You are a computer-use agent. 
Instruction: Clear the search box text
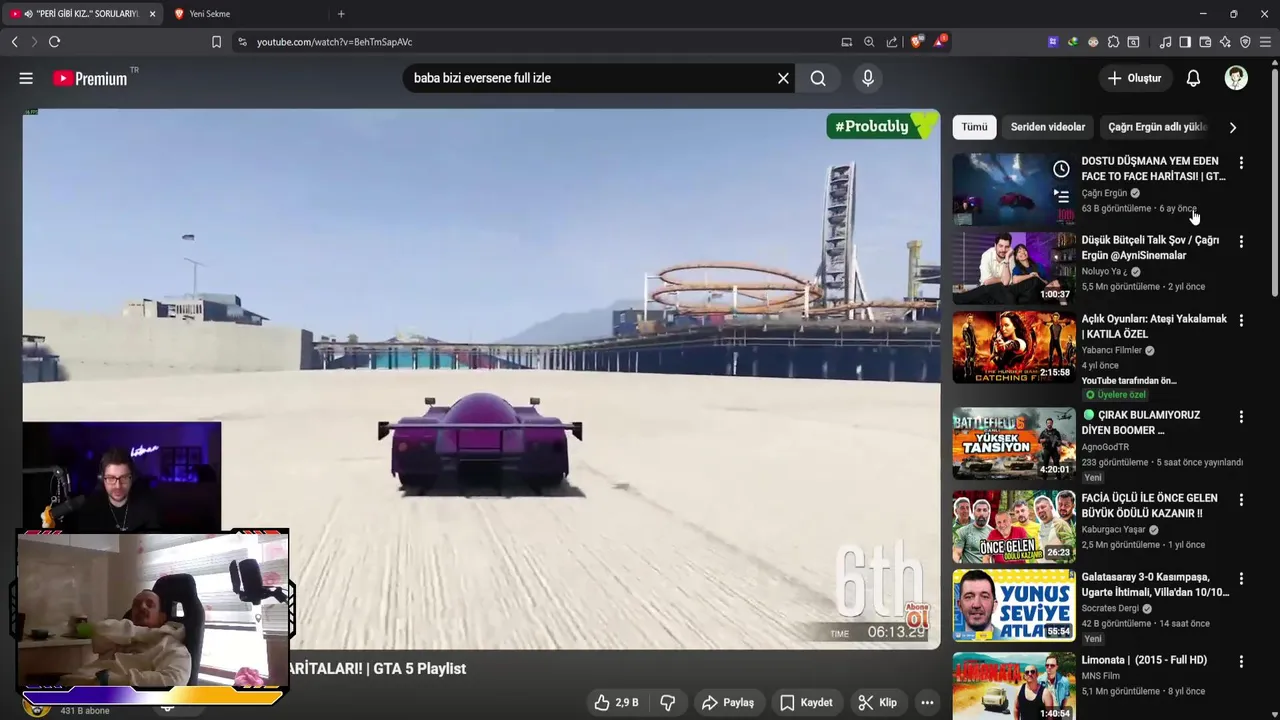(x=783, y=78)
